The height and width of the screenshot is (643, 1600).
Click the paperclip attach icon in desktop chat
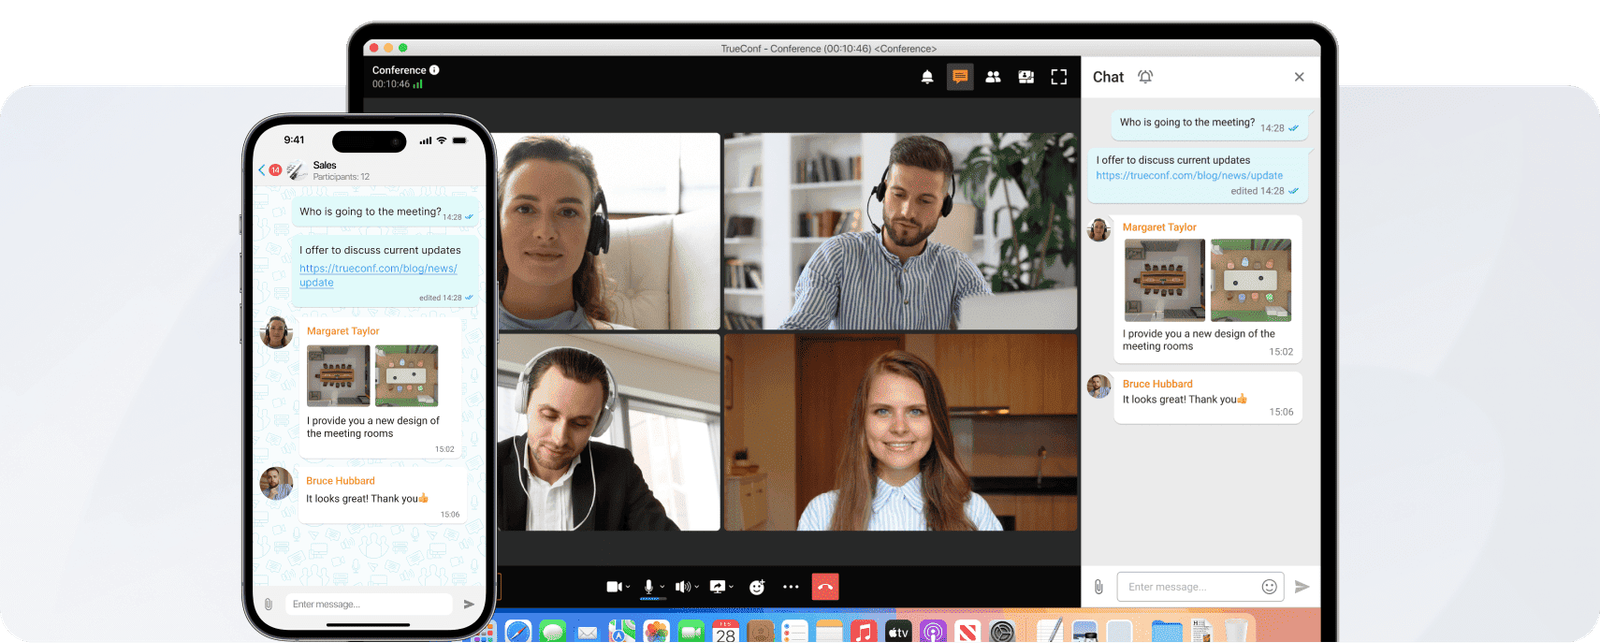1098,587
